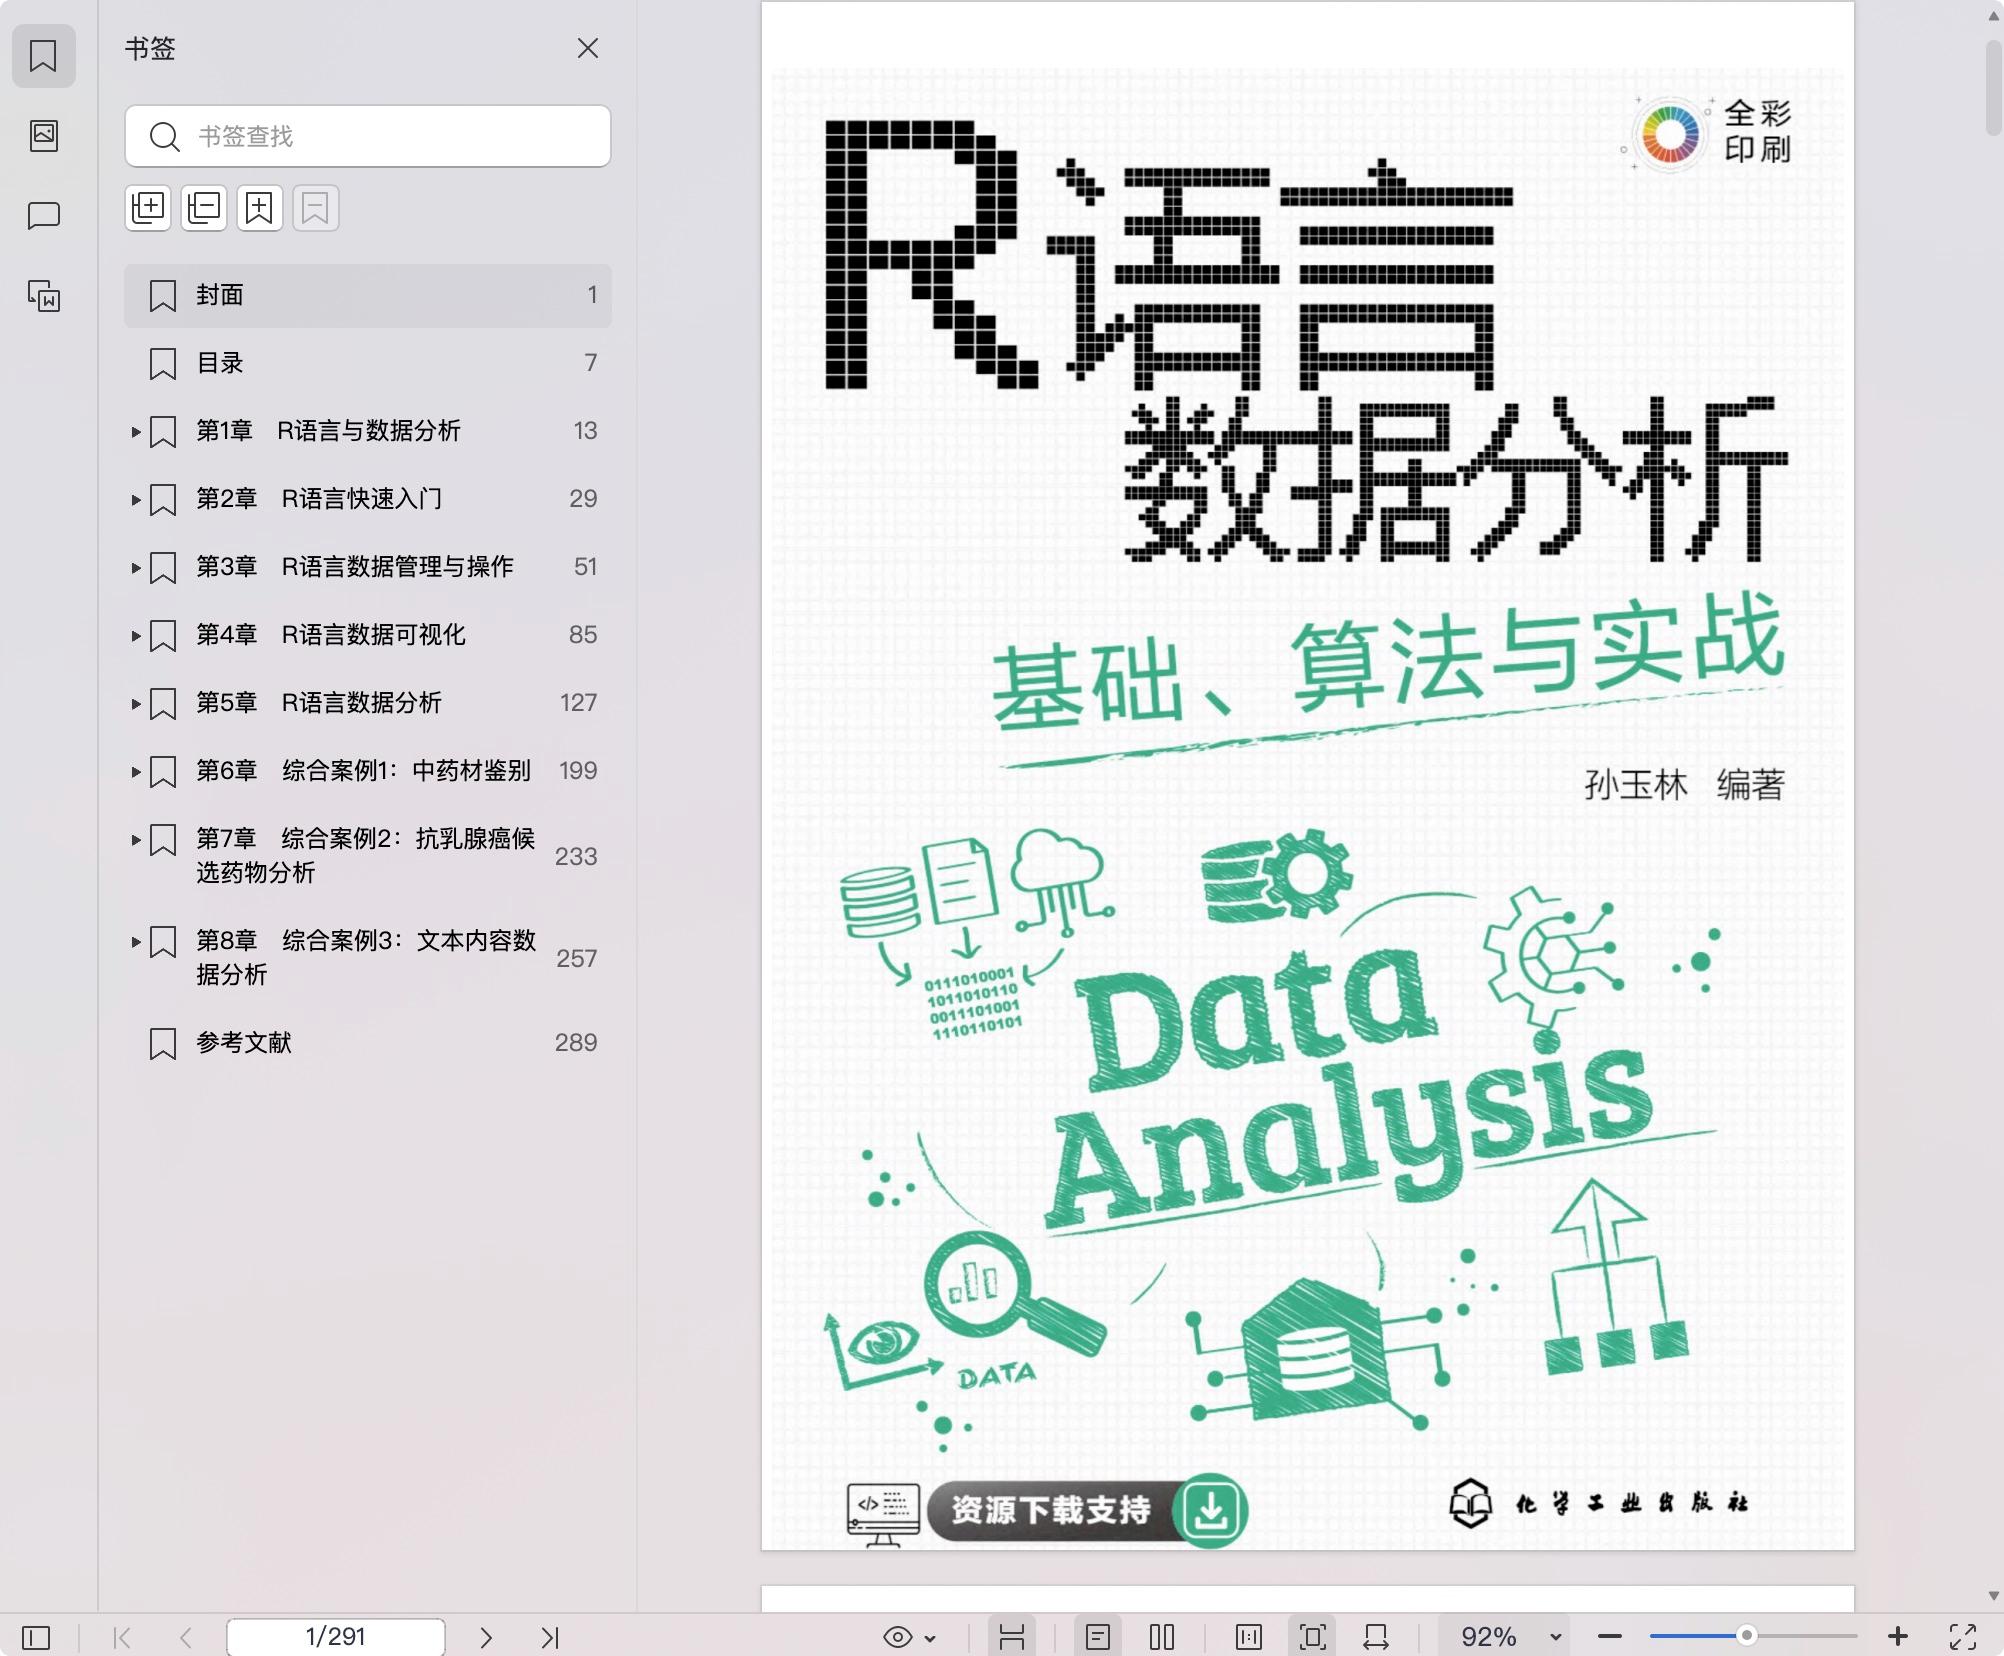Click the delete bookmark icon

[316, 208]
